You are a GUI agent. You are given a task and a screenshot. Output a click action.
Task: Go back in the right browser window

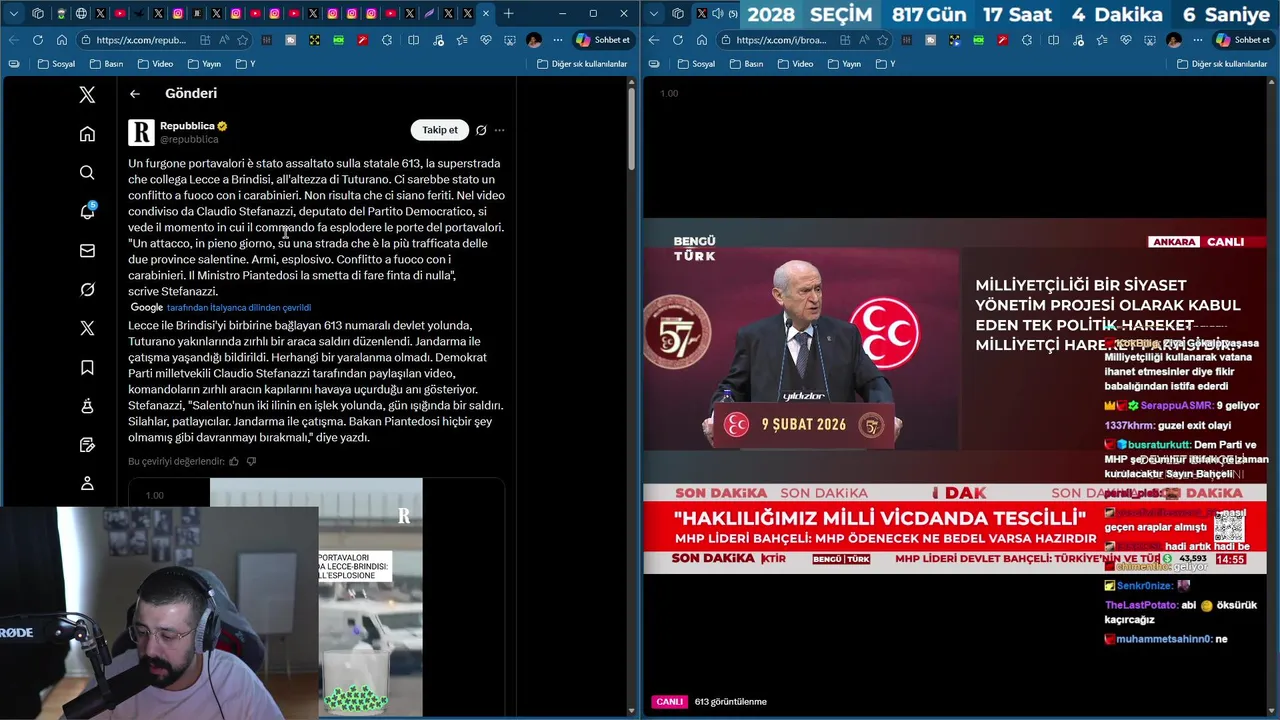pos(653,40)
